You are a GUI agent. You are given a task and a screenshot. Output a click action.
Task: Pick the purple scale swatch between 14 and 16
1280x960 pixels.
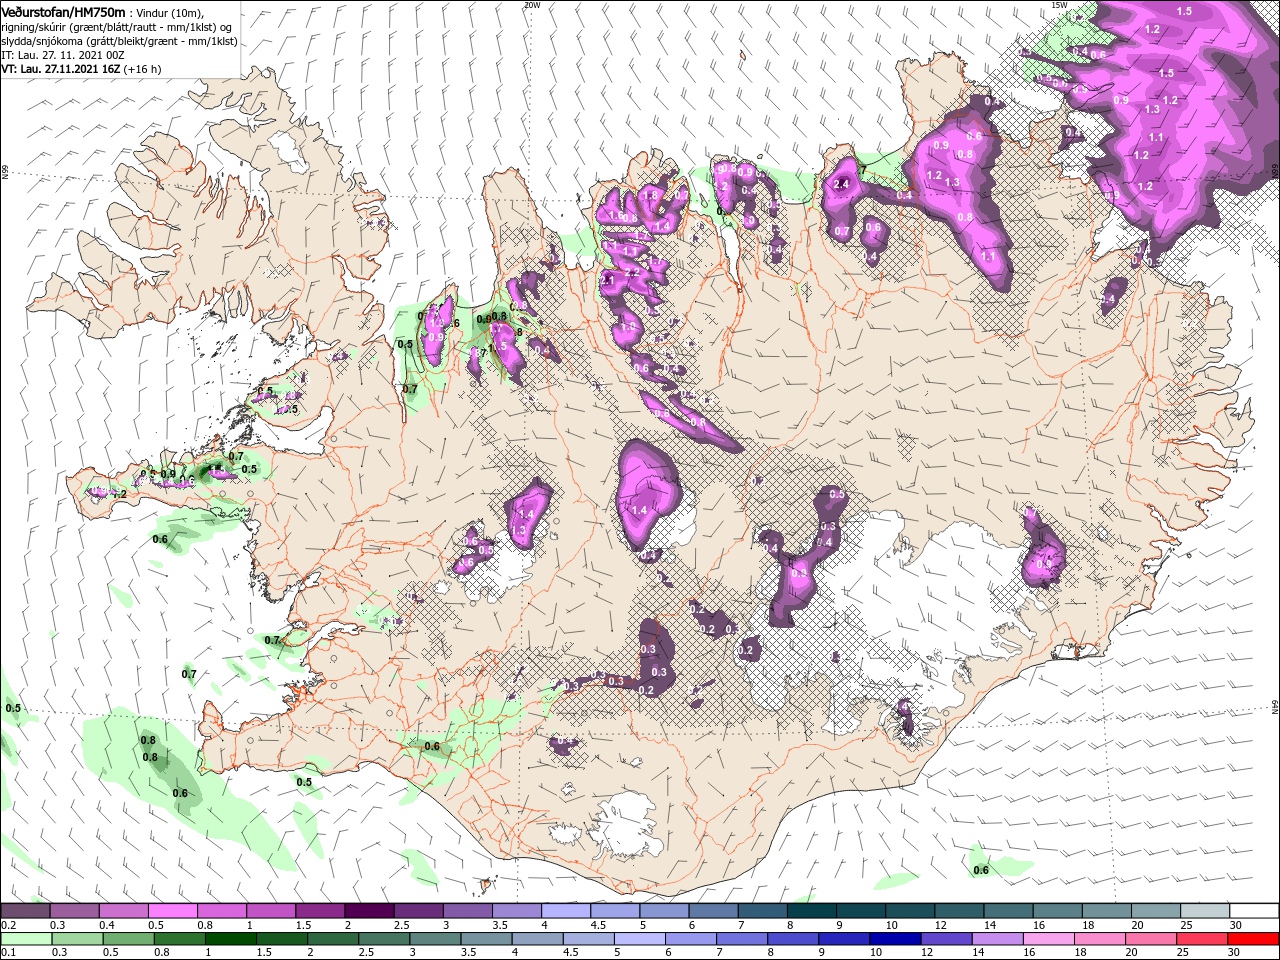(1010, 911)
